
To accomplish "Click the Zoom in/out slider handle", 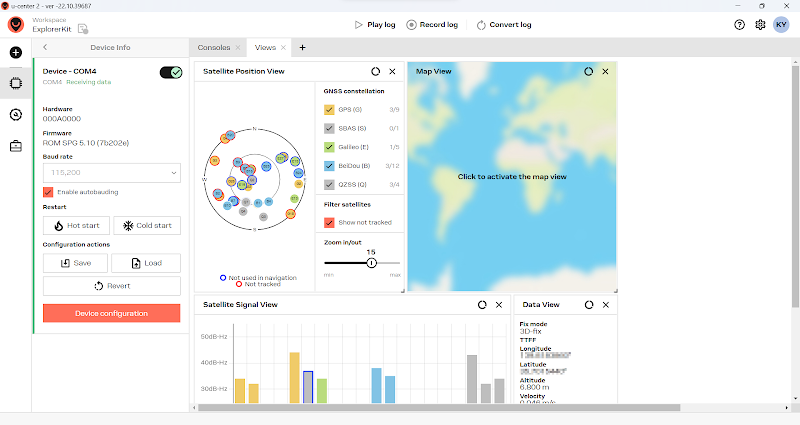I will click(x=371, y=263).
